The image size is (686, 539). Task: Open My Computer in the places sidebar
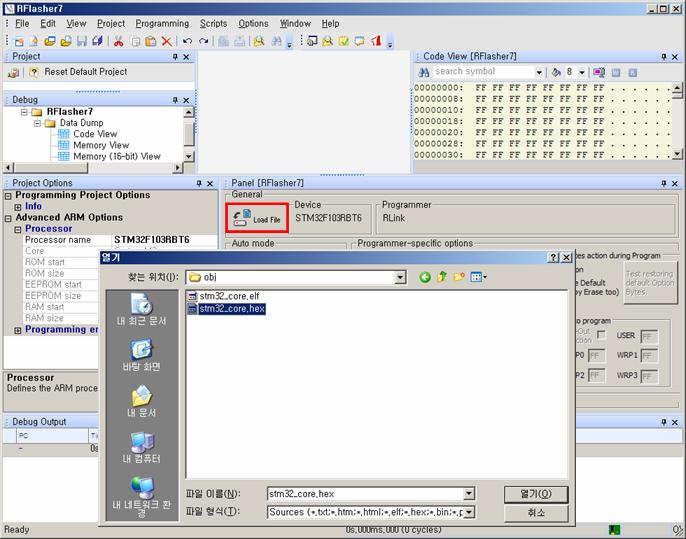click(143, 446)
